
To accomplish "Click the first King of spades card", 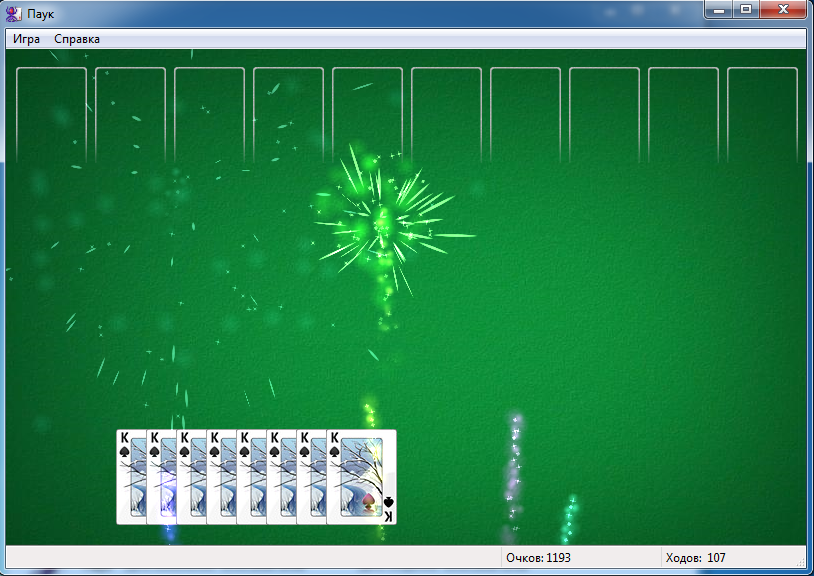I will (x=131, y=477).
